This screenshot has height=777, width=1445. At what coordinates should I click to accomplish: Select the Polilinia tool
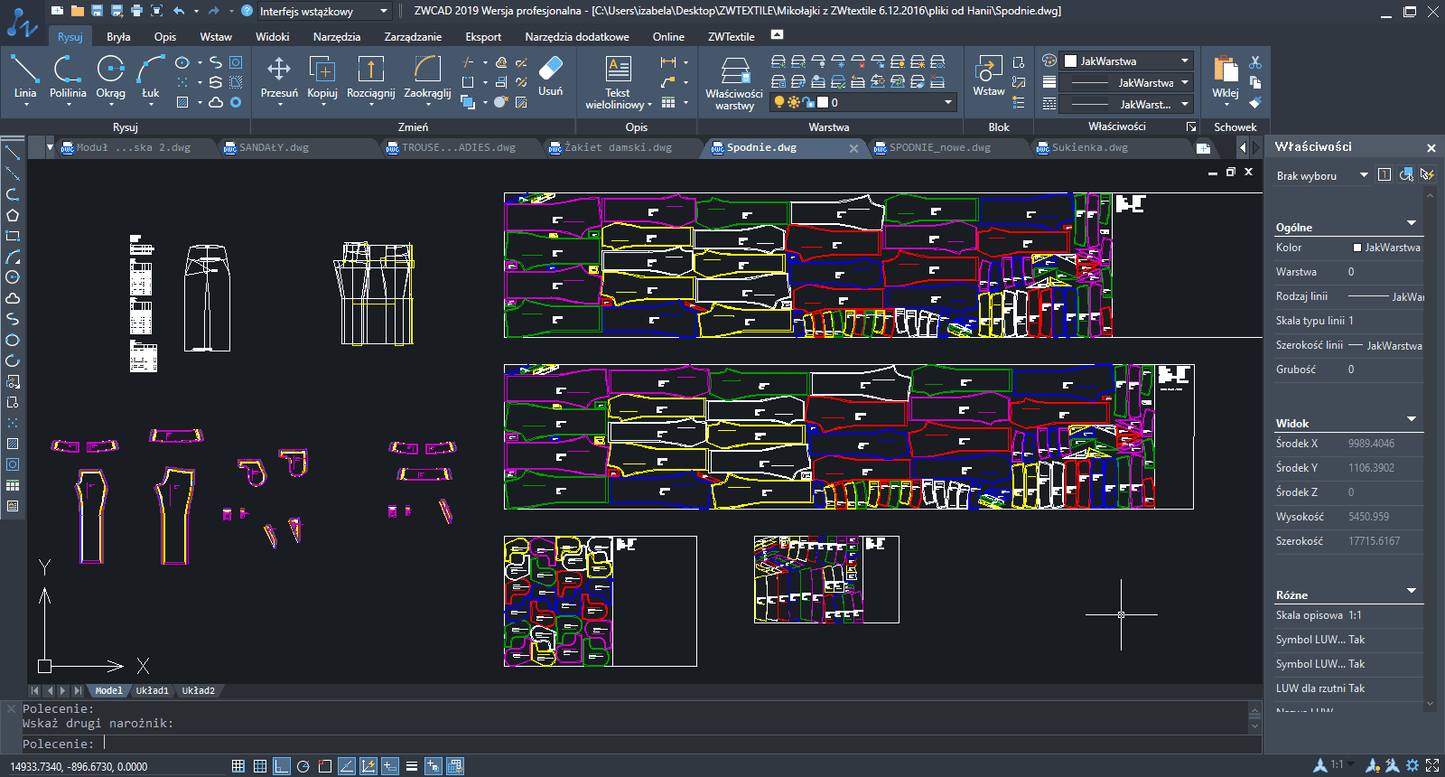tap(67, 77)
